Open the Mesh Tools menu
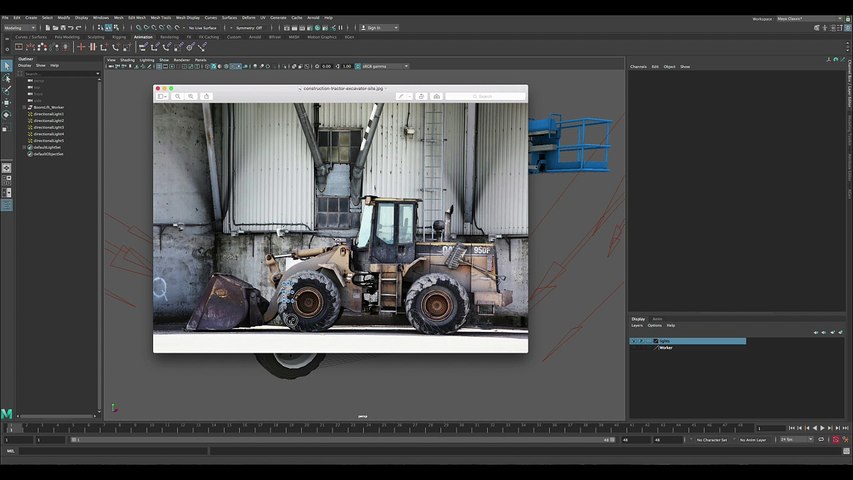853x480 pixels. click(161, 18)
